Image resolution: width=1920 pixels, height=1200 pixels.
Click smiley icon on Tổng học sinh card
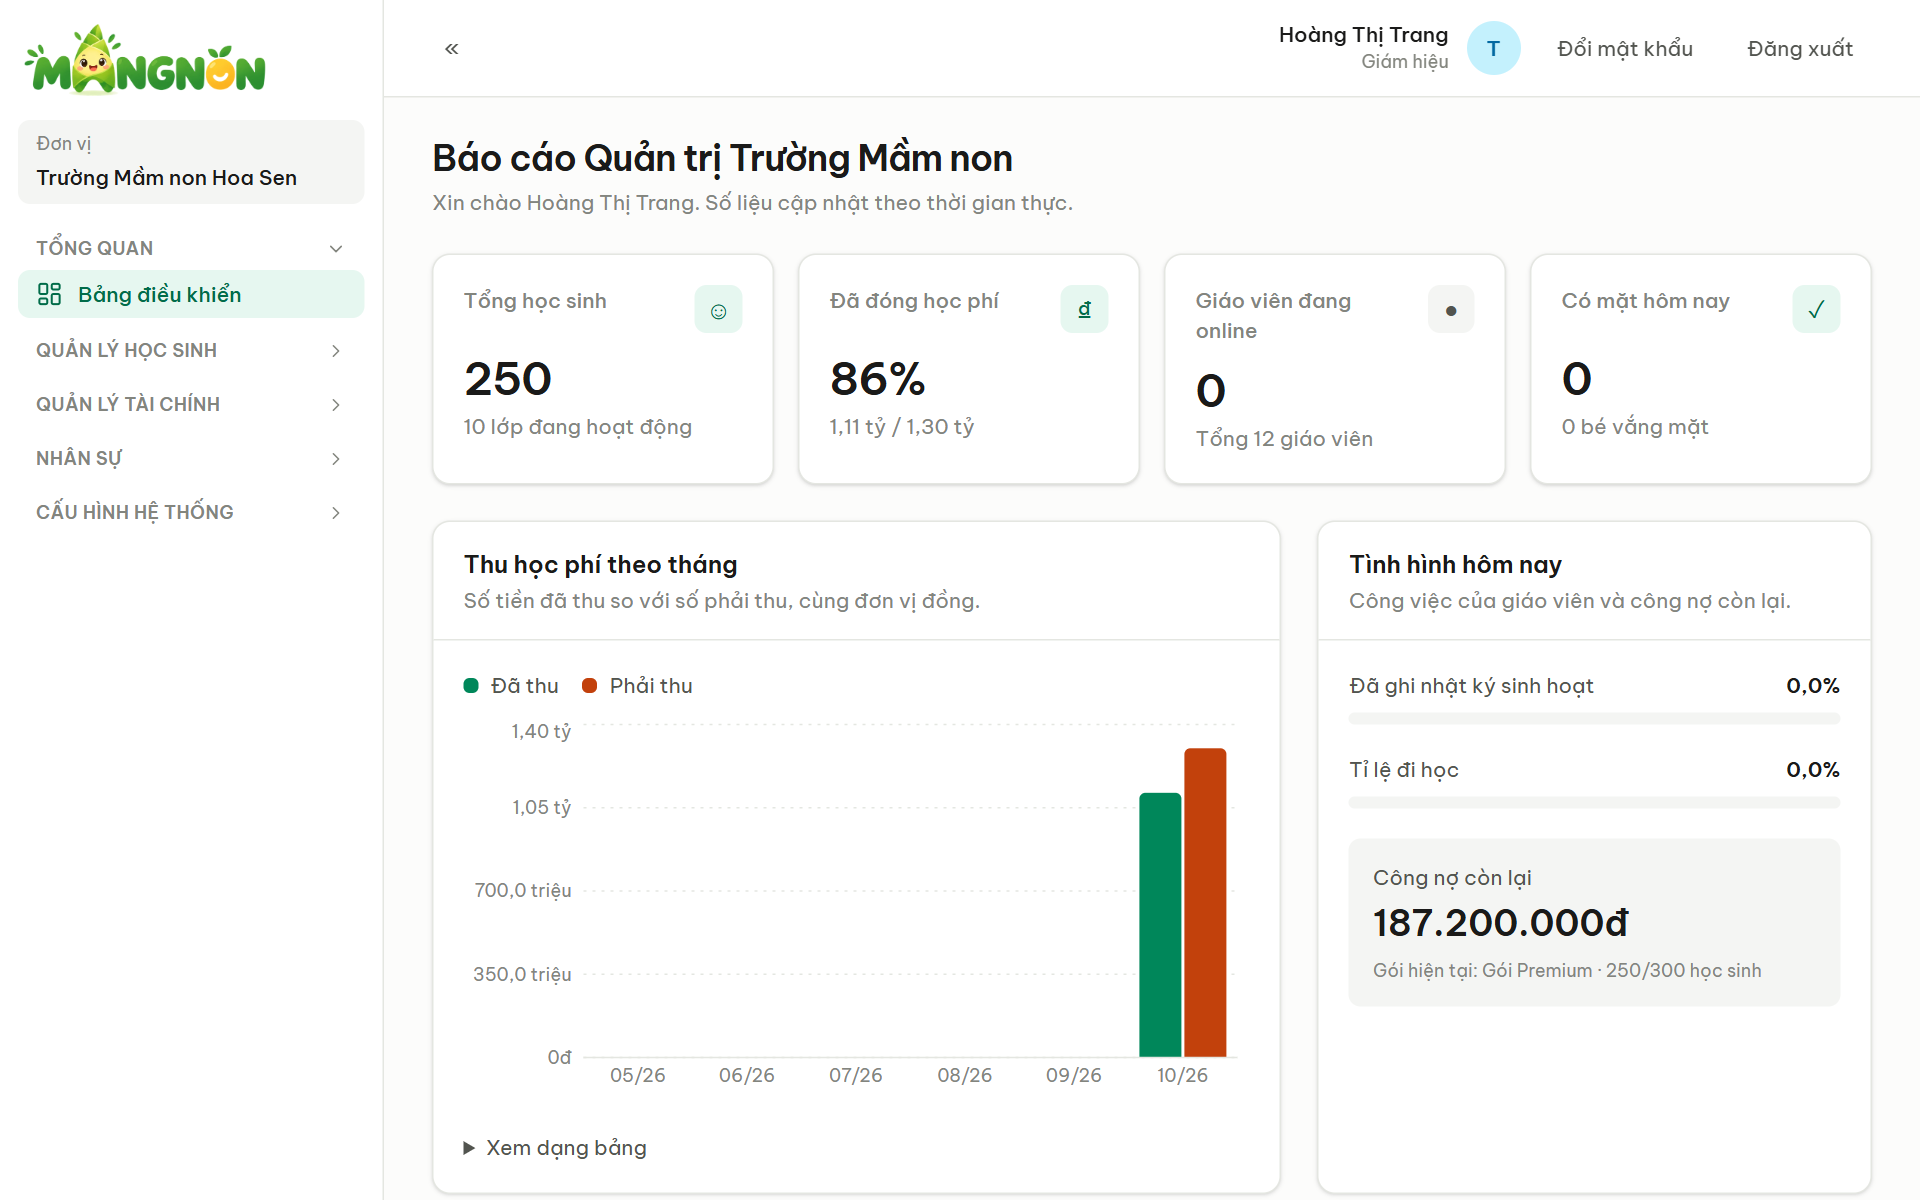718,309
